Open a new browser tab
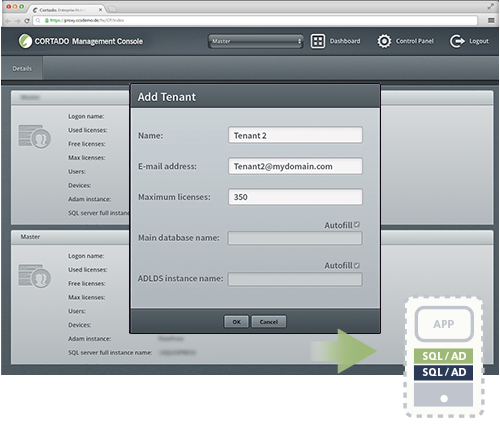500x430 pixels. tap(112, 9)
